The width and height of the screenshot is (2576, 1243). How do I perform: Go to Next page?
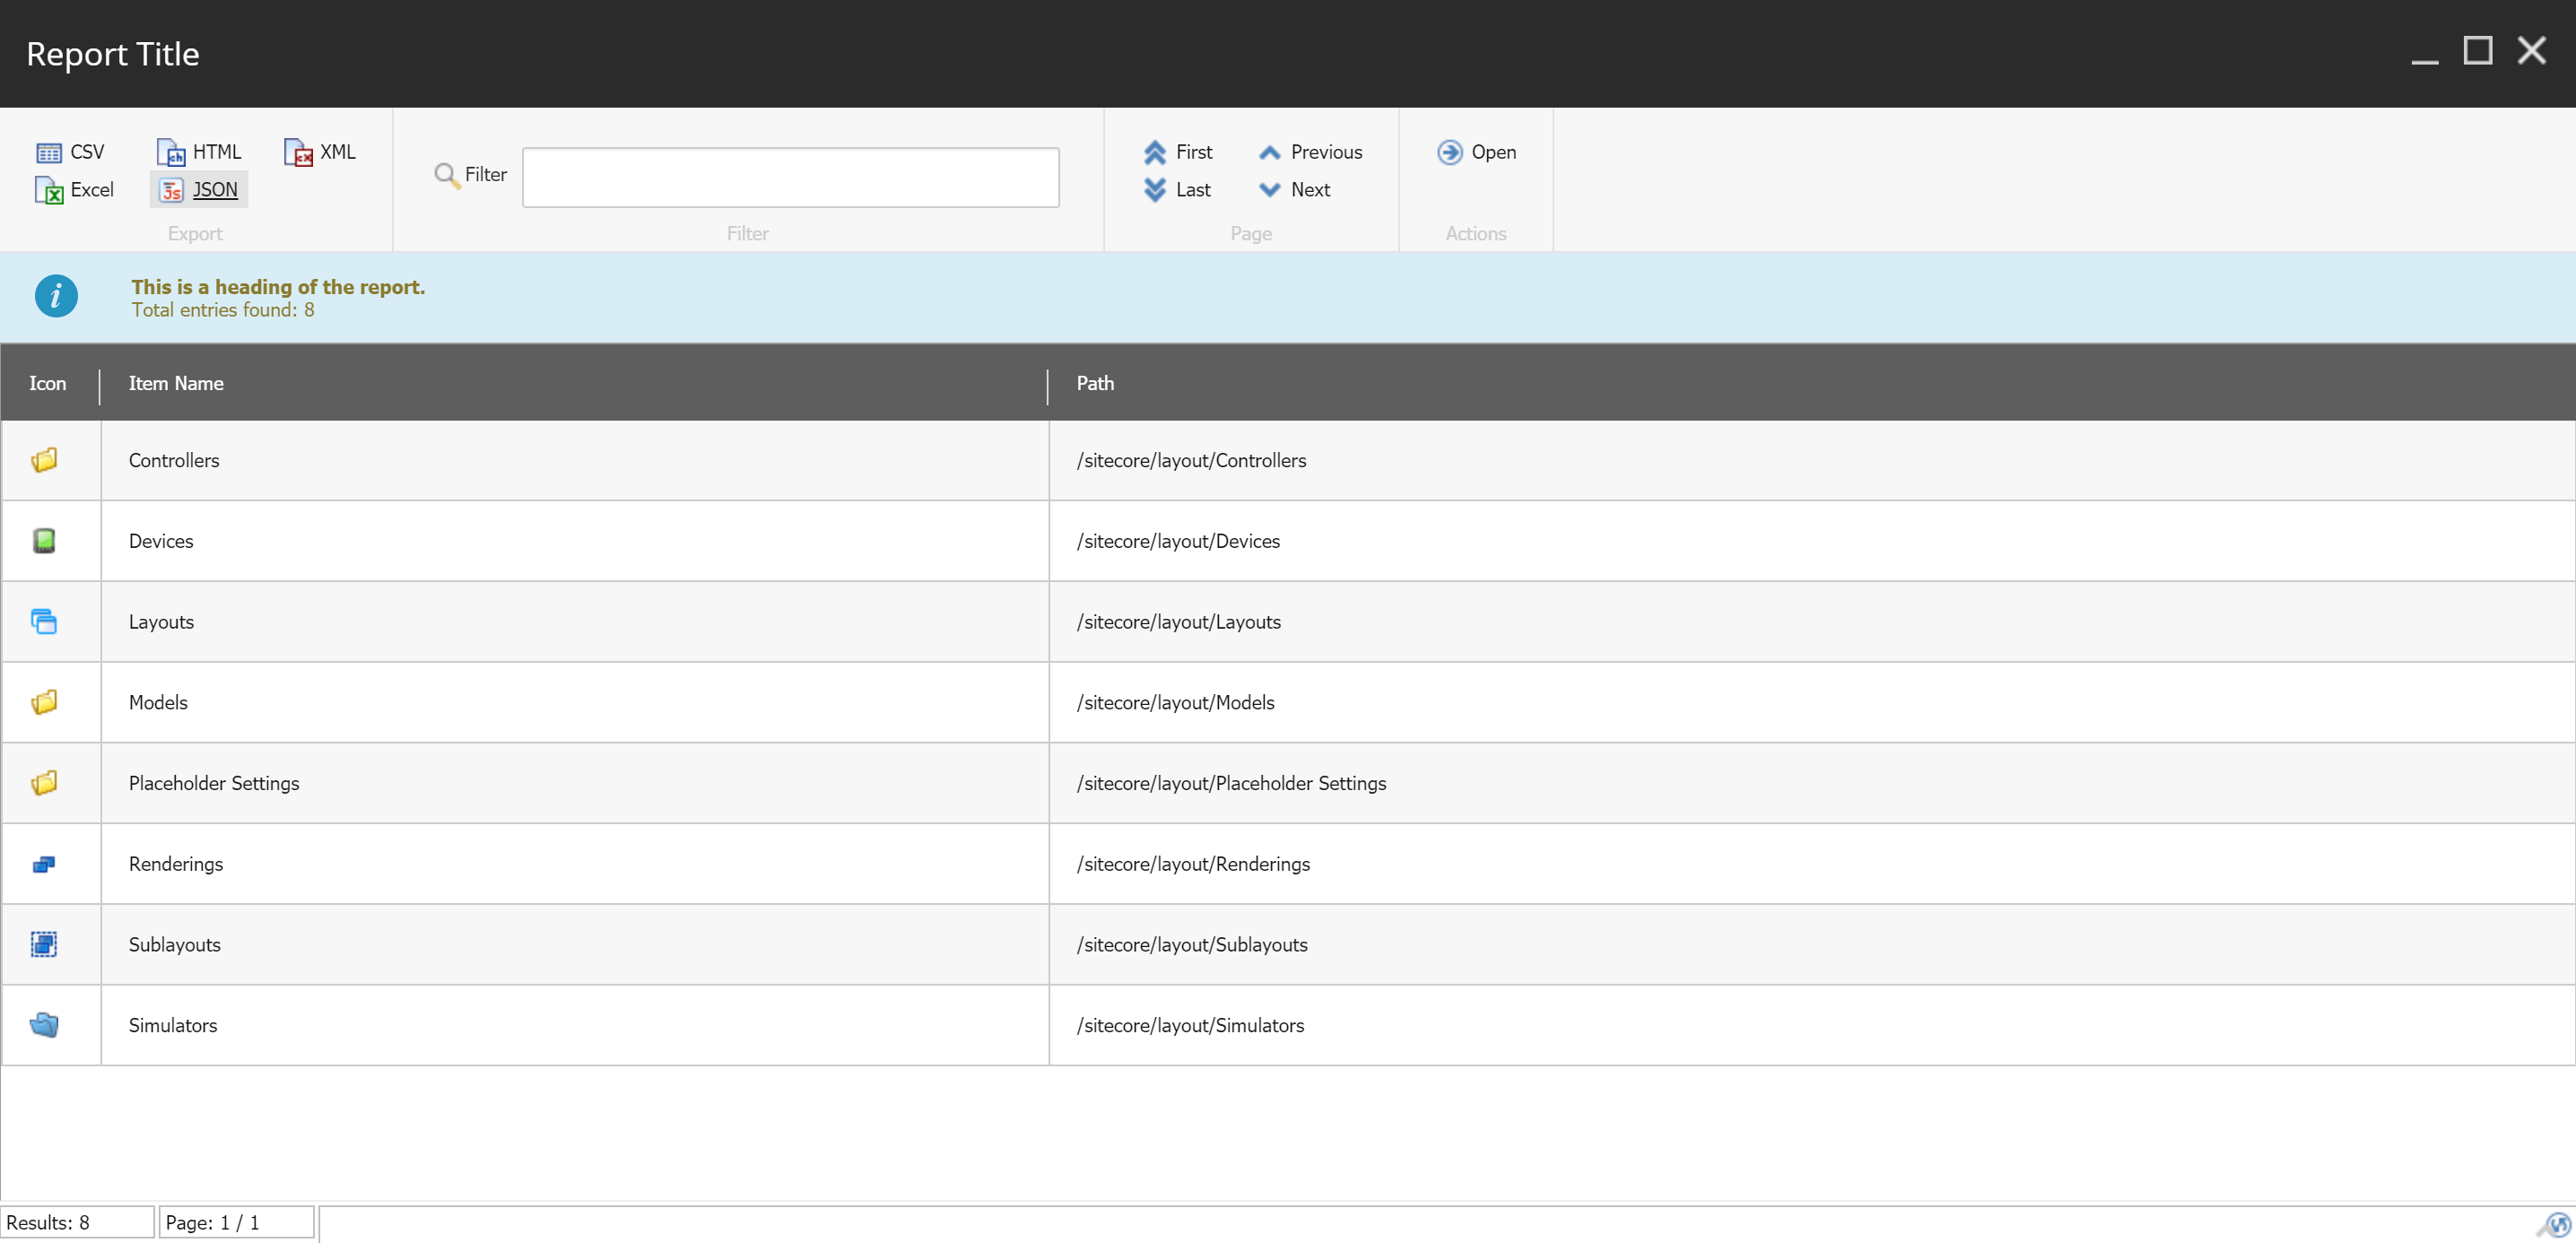coord(1295,190)
